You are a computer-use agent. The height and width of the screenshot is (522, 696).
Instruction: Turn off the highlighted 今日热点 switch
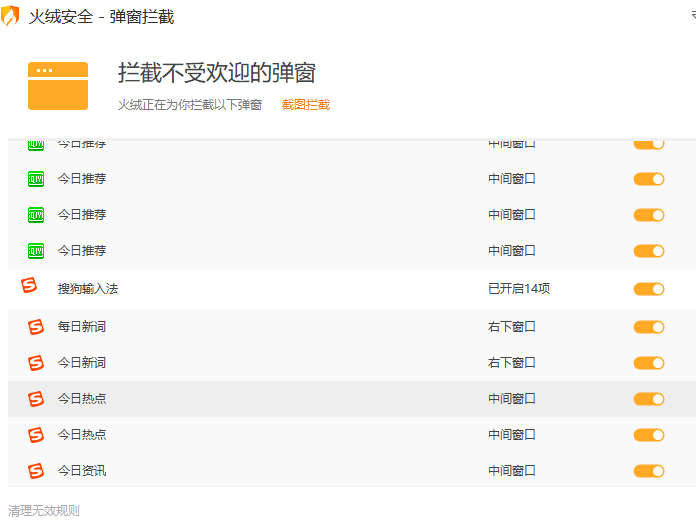(649, 399)
